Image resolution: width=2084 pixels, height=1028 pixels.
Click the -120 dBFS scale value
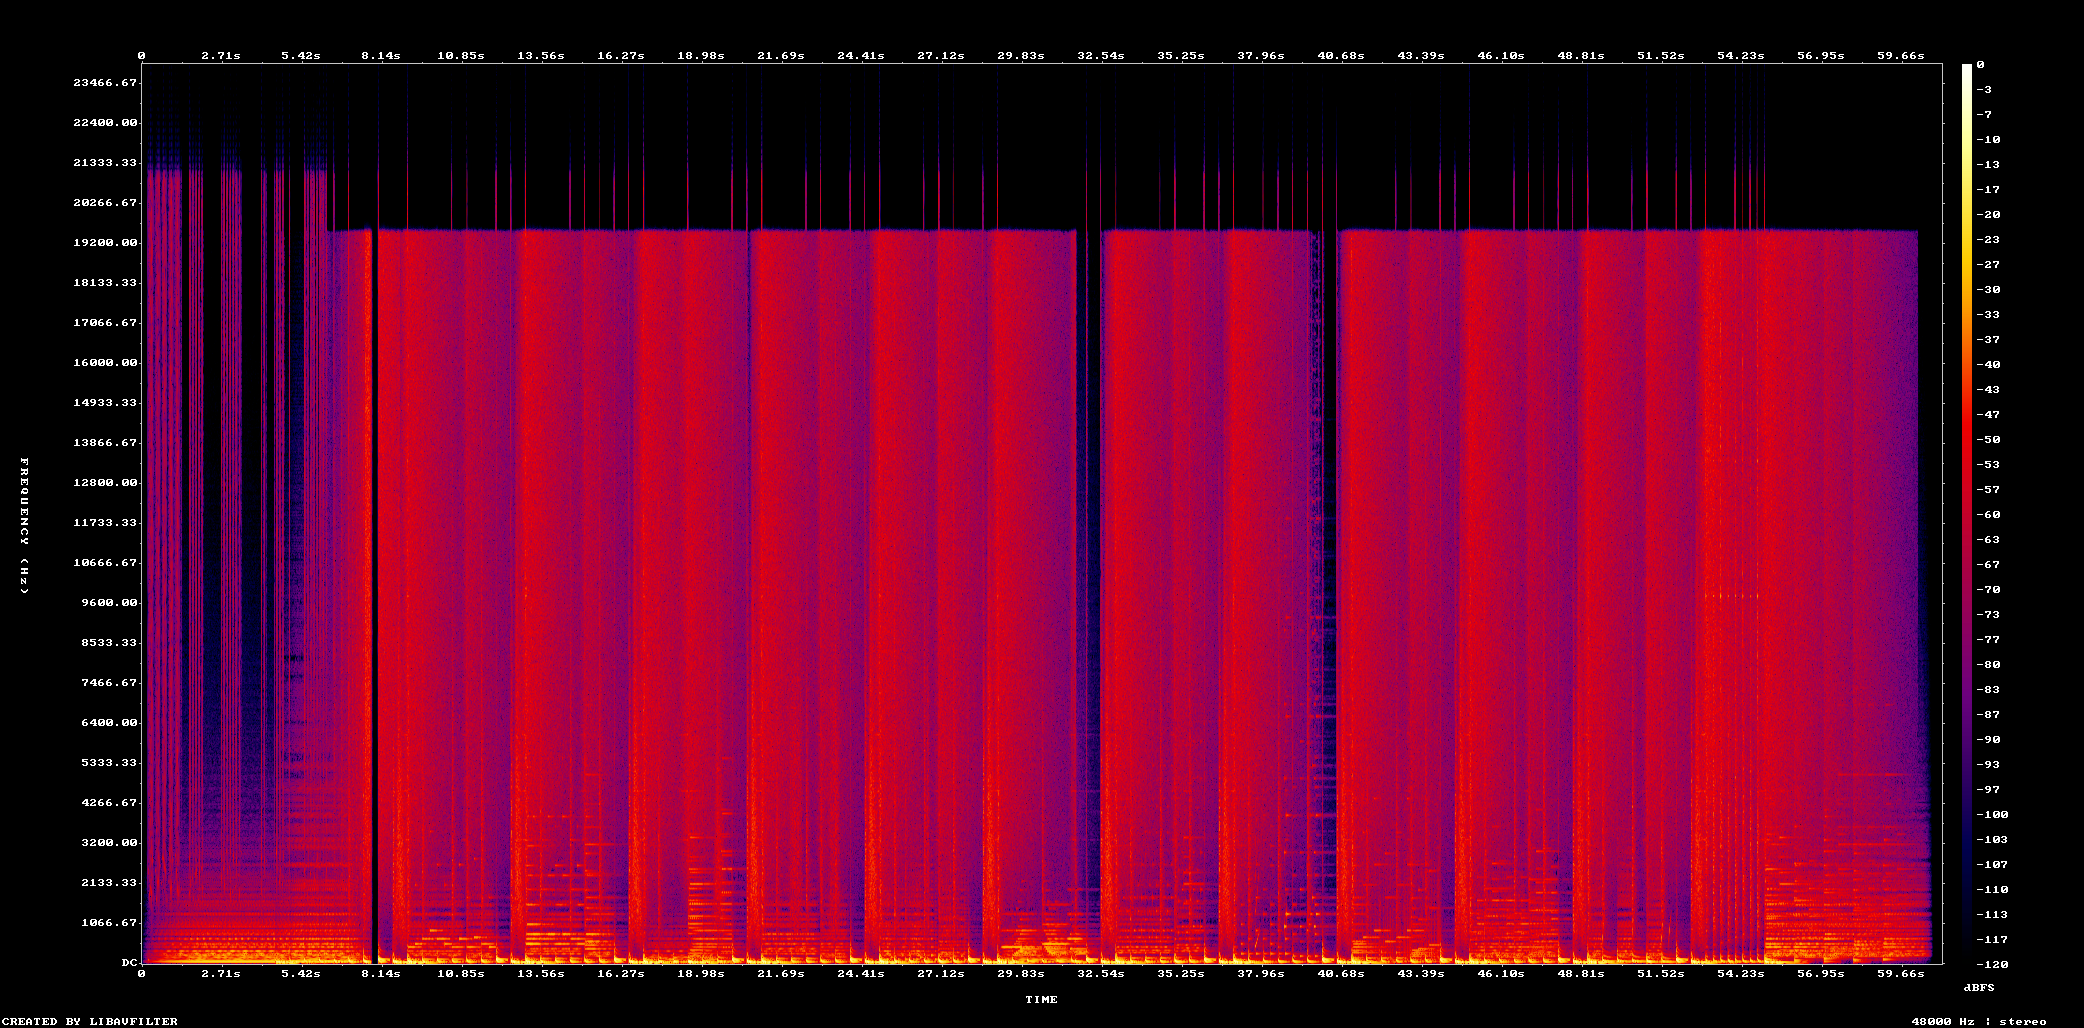coord(1992,965)
